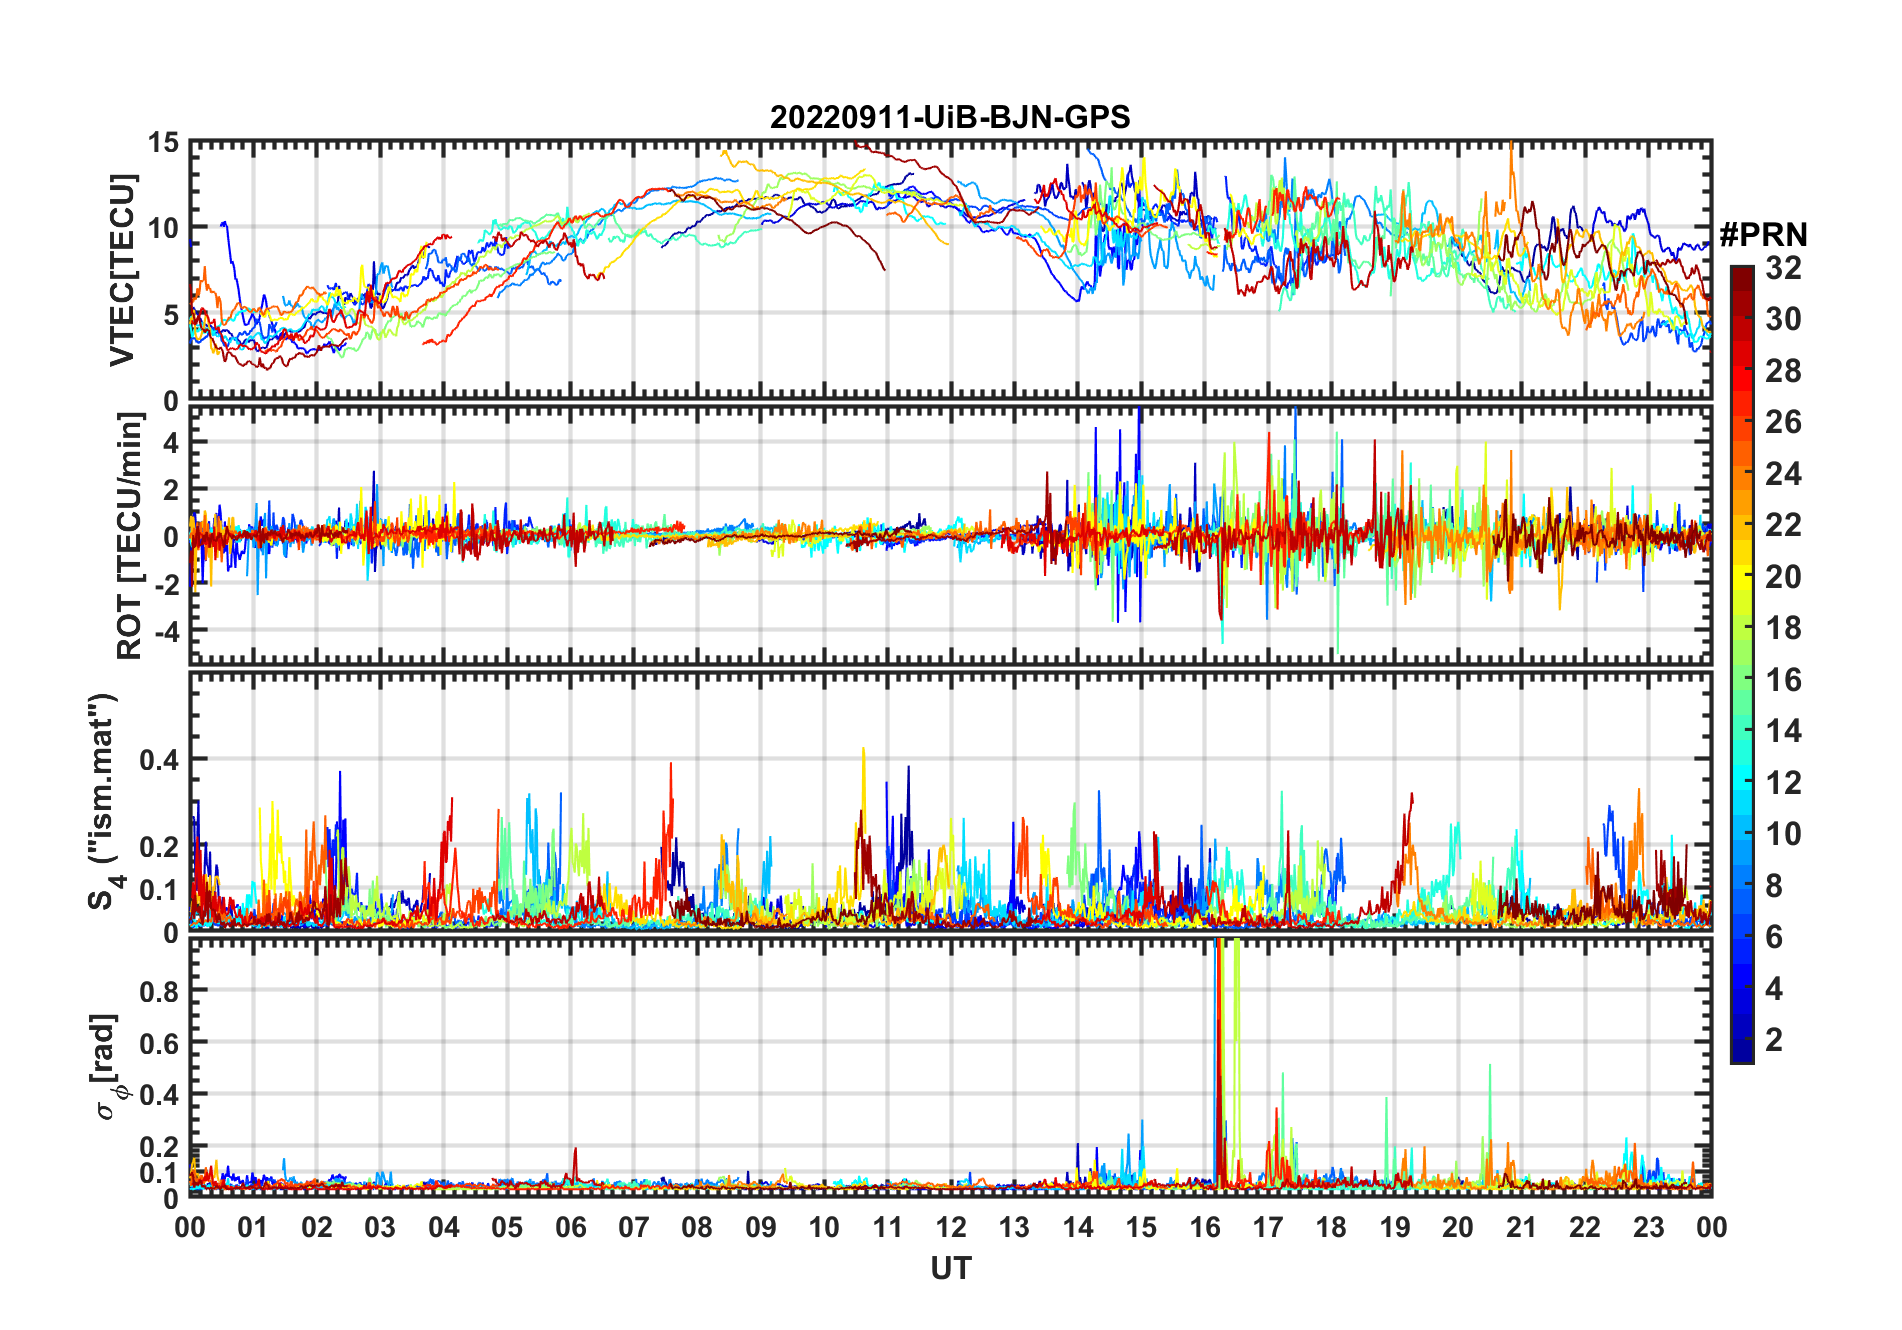This screenshot has height=1330, width=1902.
Task: Select hour 12 on the UT axis
Action: click(x=951, y=1227)
